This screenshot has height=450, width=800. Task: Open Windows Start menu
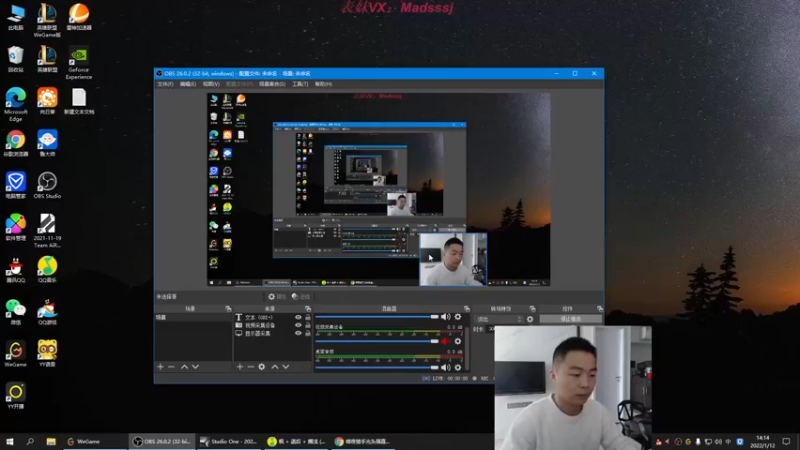point(10,441)
